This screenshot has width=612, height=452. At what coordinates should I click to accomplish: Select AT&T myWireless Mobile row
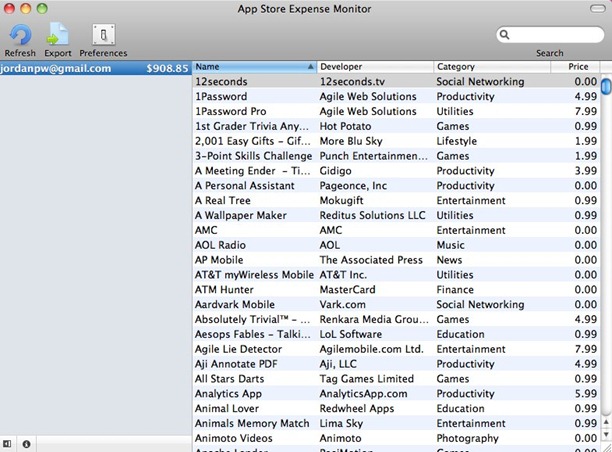click(396, 274)
